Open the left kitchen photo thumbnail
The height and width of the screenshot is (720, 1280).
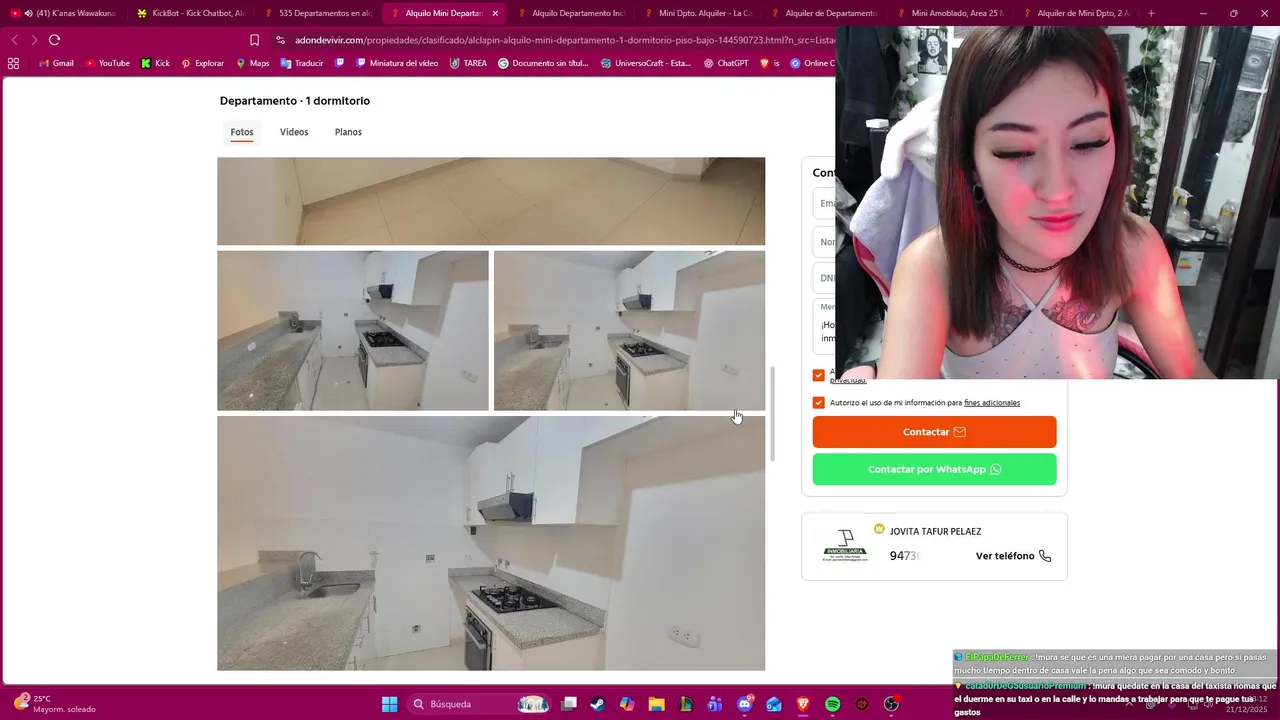[353, 330]
